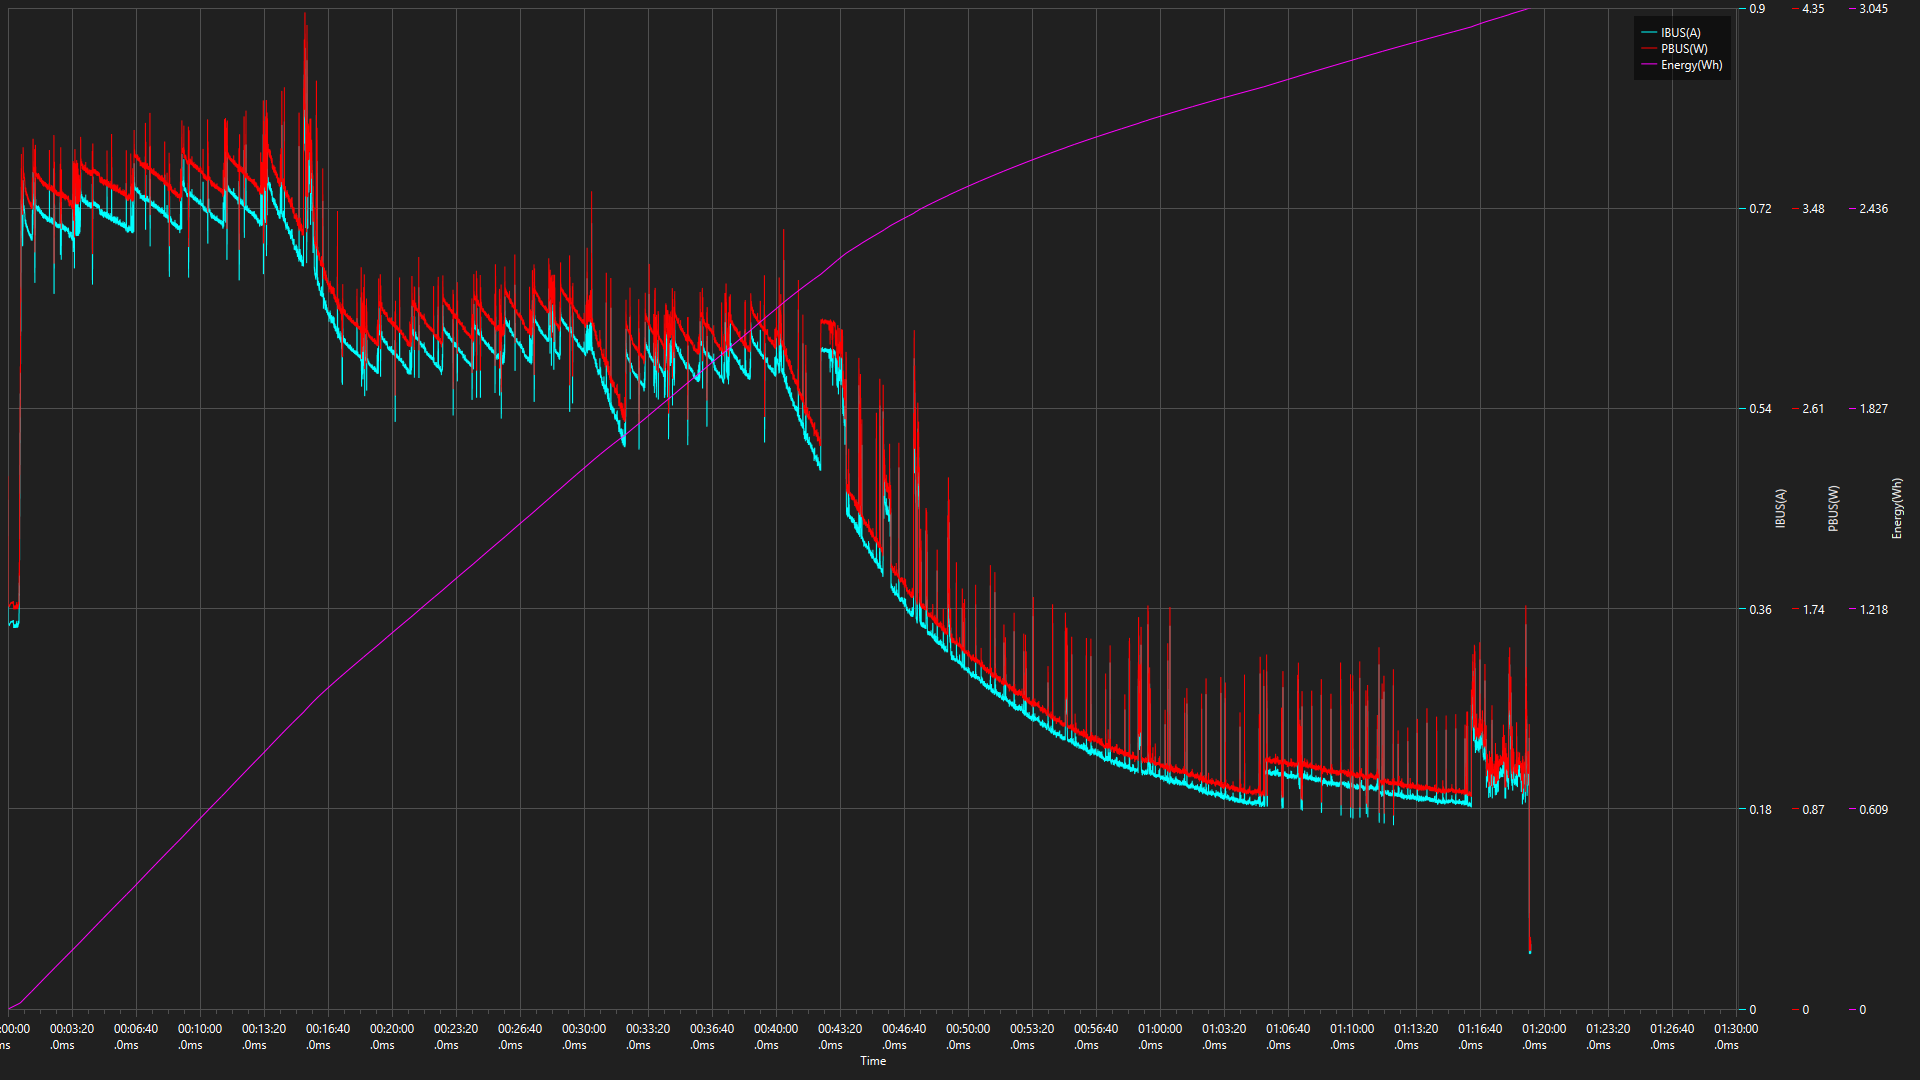Click the vertical IBUS(A) axis title
The image size is (1920, 1080).
(x=1780, y=508)
